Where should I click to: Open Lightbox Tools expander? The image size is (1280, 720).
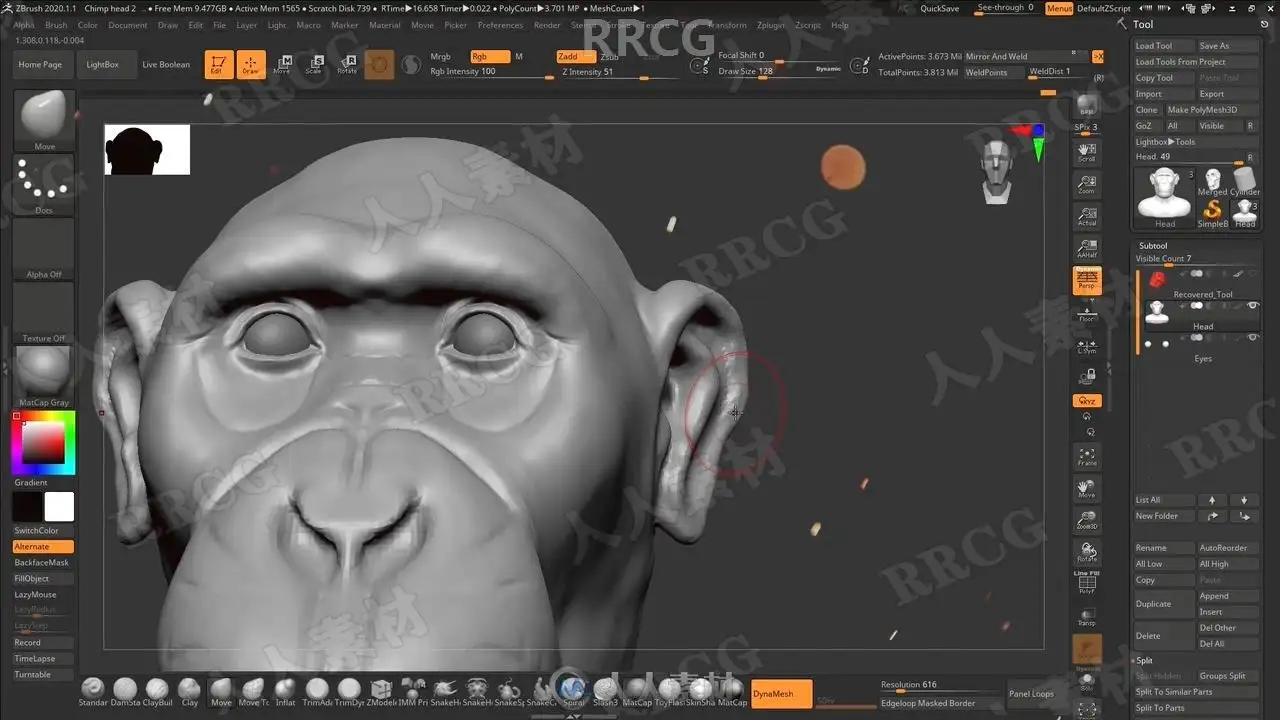click(1165, 142)
